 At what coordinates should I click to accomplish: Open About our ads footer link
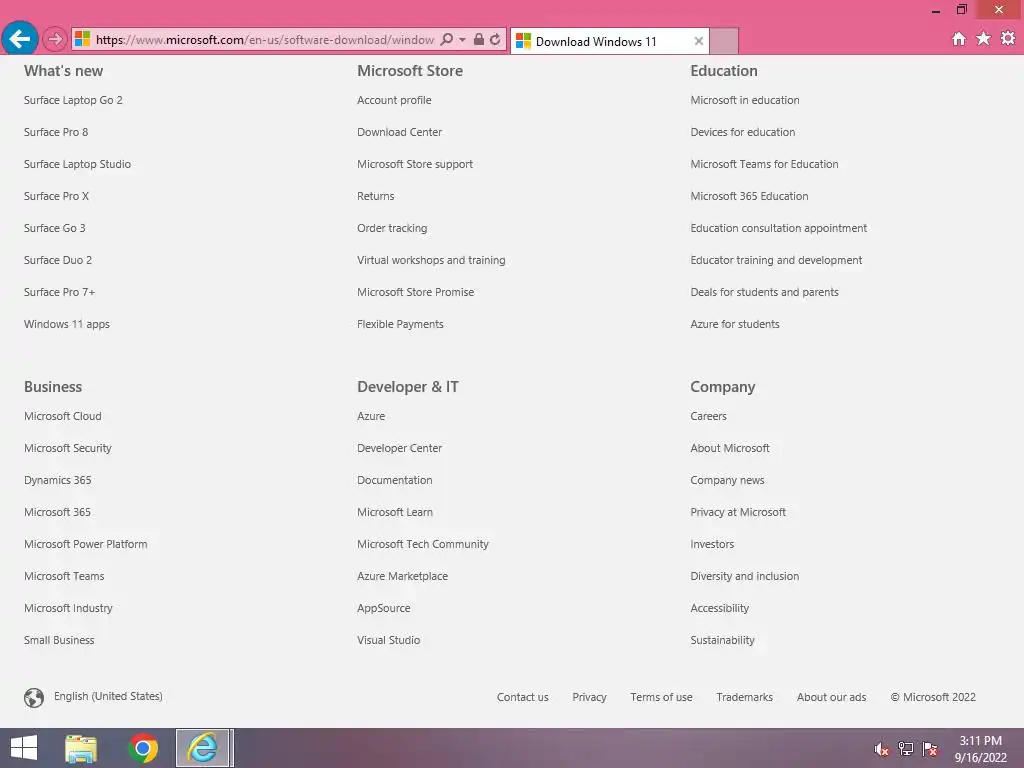point(831,697)
